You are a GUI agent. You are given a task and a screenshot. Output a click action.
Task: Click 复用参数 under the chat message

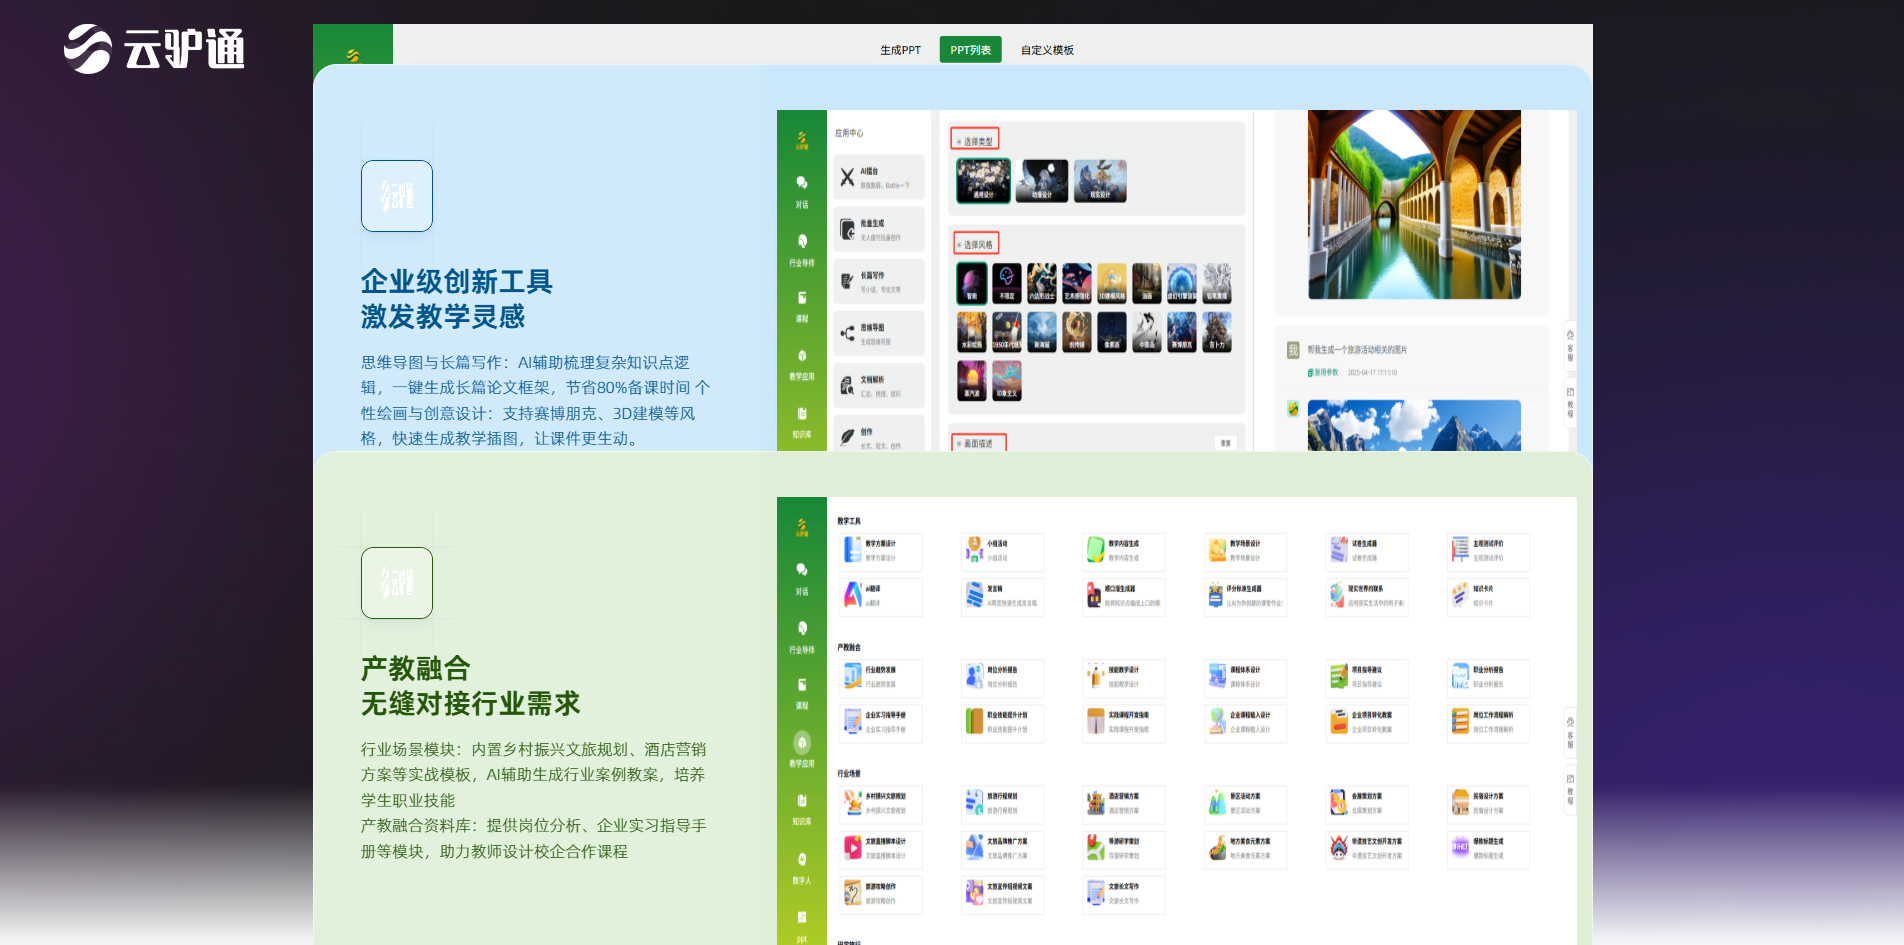tap(1322, 371)
